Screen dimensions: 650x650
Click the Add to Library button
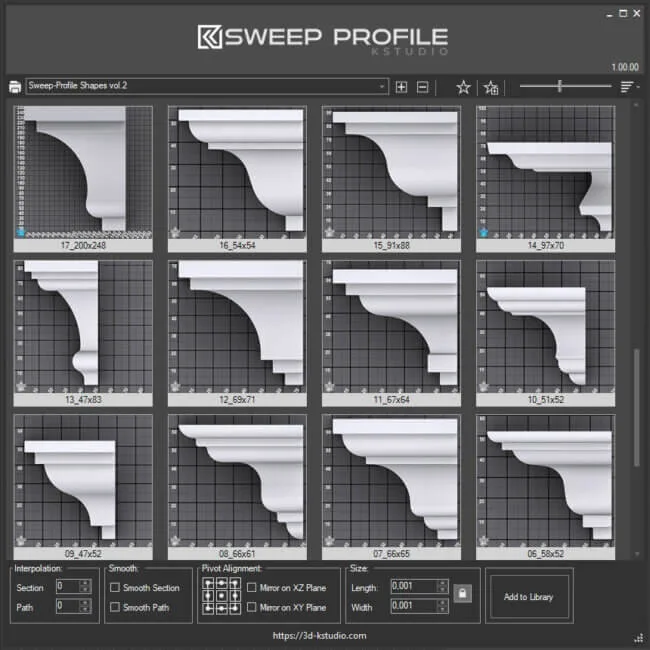(x=529, y=597)
